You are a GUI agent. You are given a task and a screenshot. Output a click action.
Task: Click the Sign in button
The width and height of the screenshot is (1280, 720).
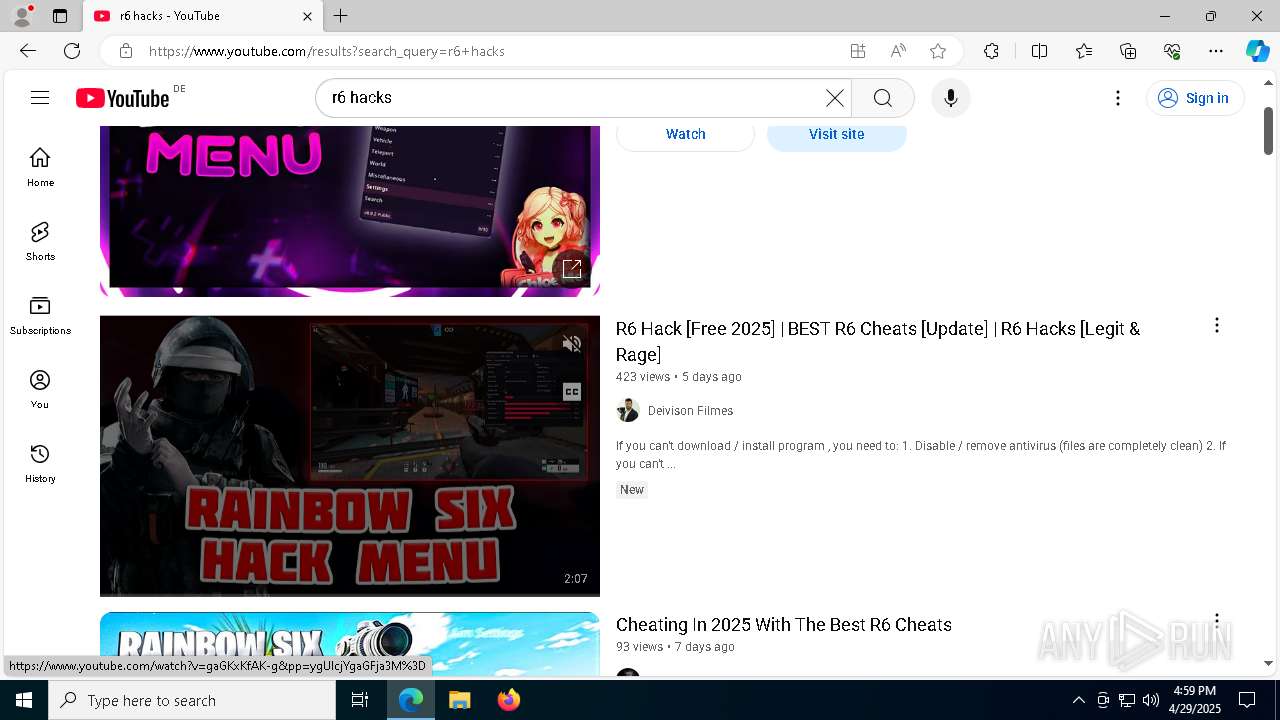tap(1195, 97)
